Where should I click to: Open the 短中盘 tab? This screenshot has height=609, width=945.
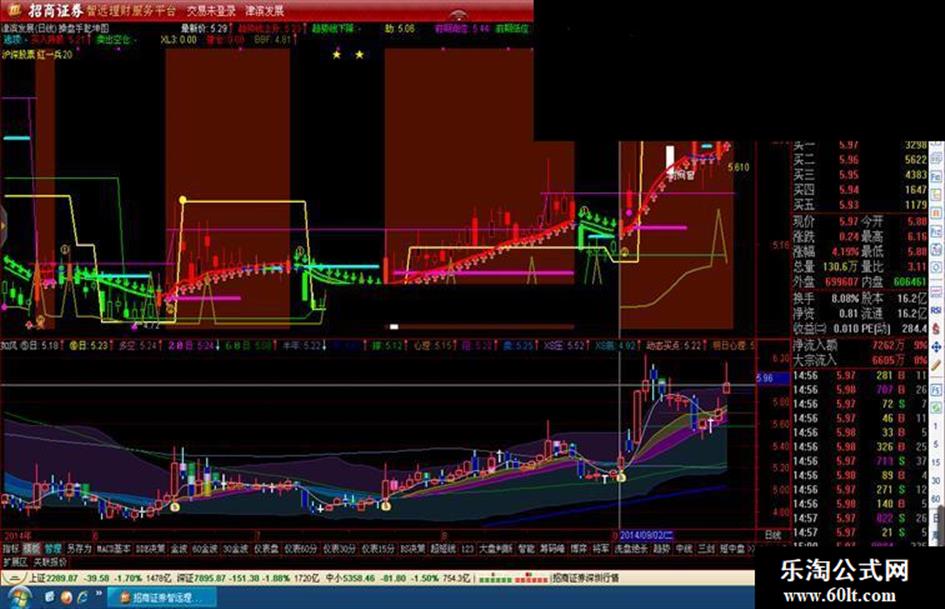pos(732,549)
